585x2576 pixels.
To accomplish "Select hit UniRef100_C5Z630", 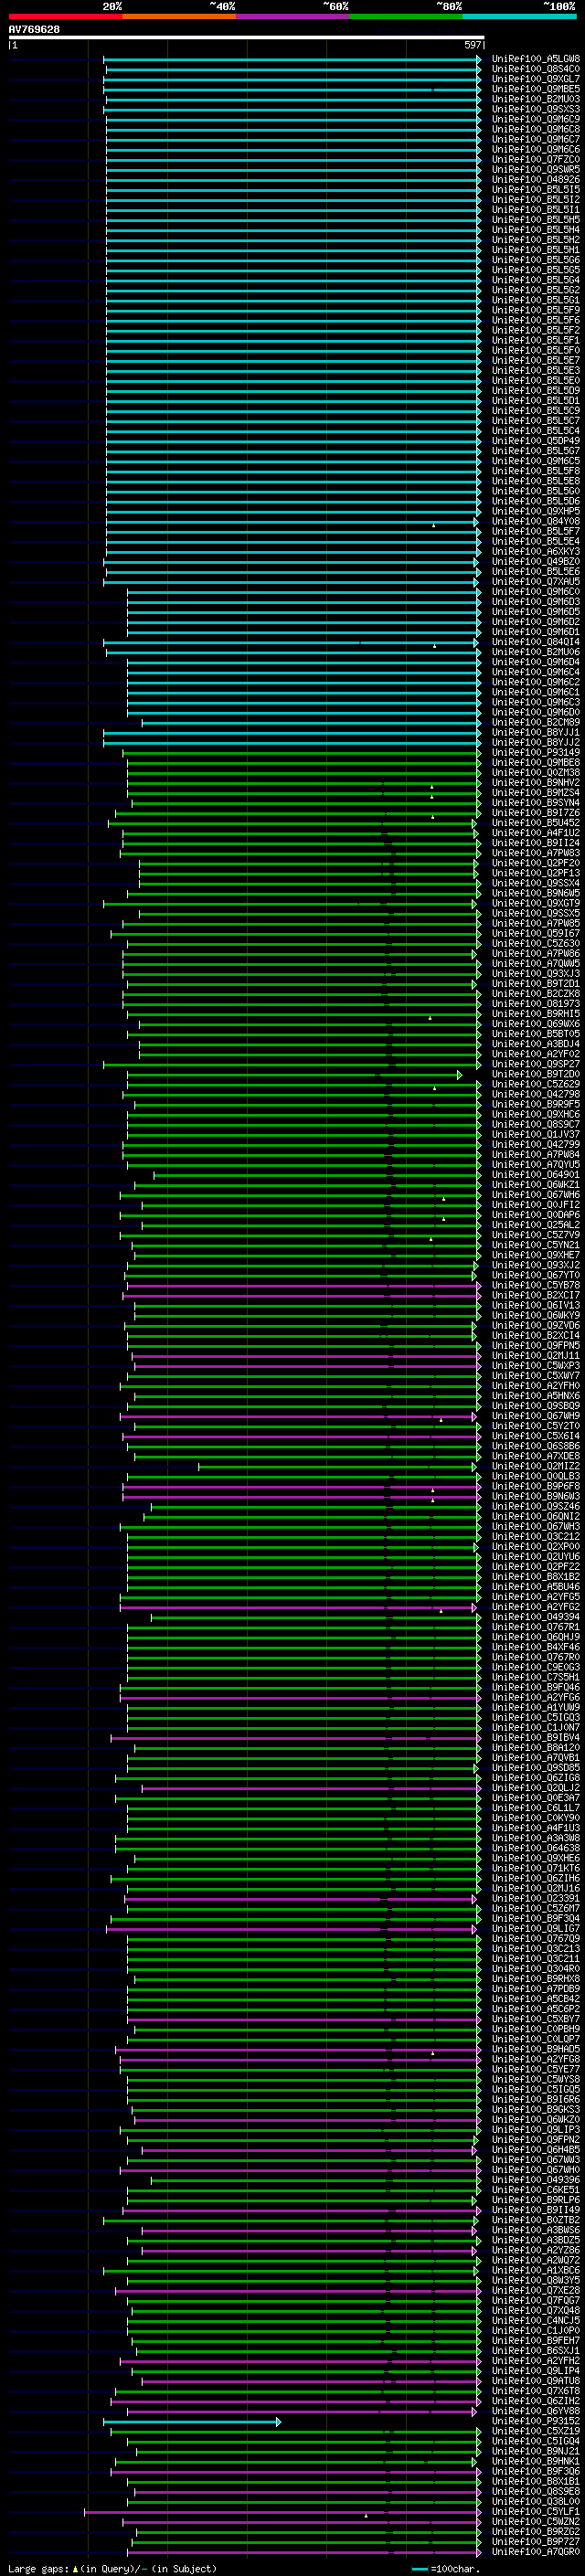I will [x=536, y=943].
